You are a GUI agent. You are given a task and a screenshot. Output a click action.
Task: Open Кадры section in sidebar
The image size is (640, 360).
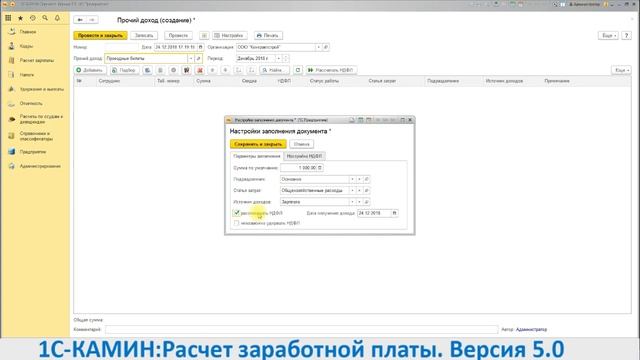click(26, 47)
